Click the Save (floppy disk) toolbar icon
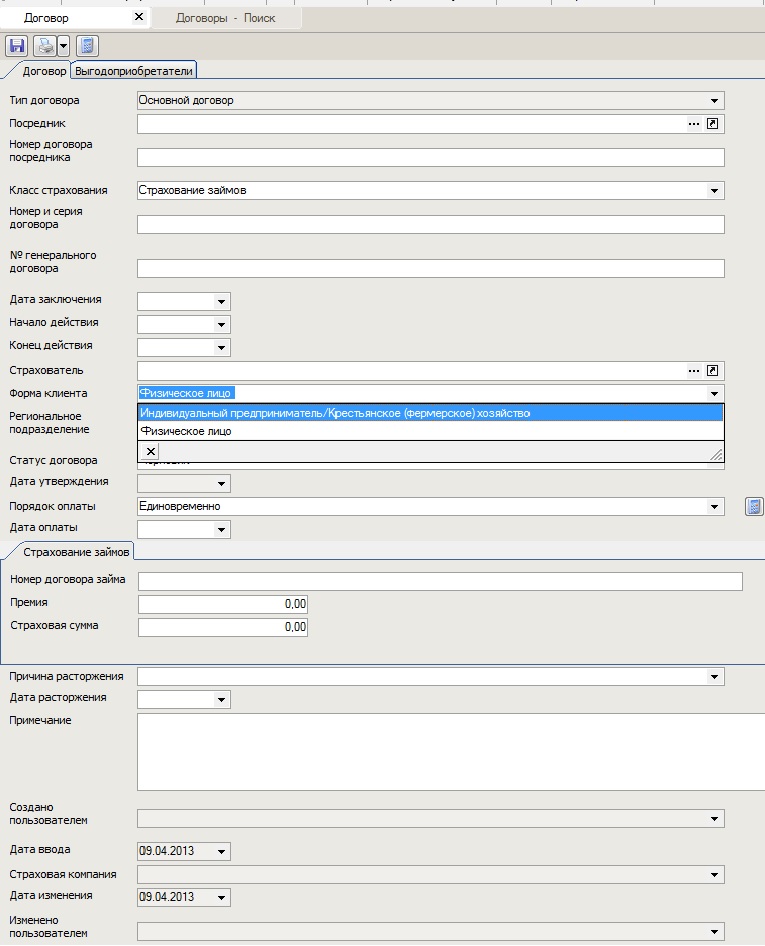Image resolution: width=765 pixels, height=946 pixels. coord(17,46)
